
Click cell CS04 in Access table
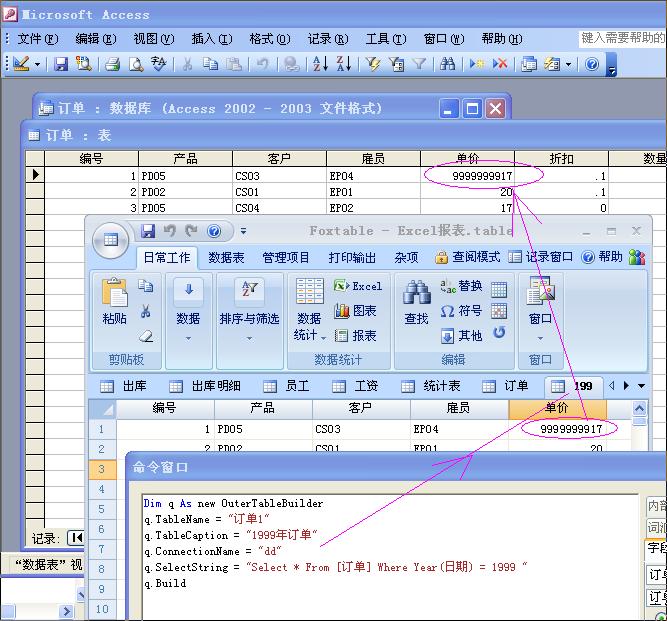(x=279, y=208)
